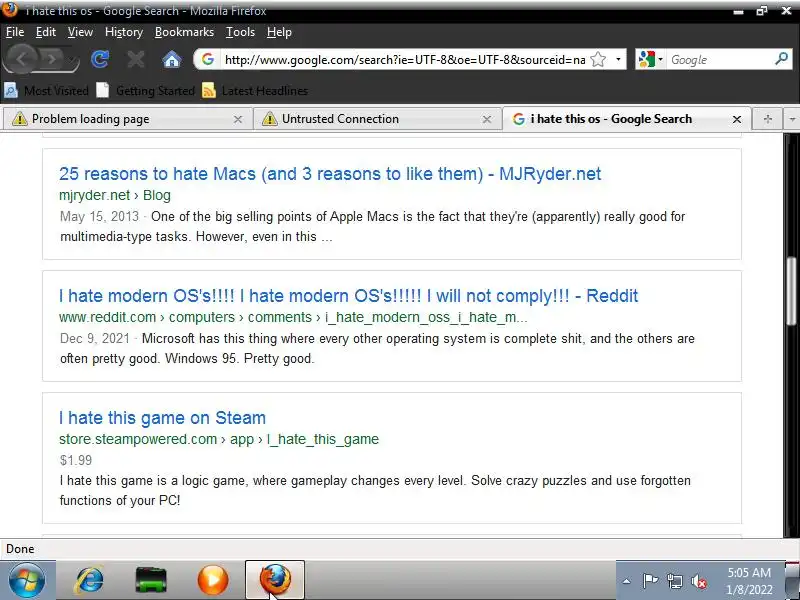Screen dimensions: 800x600
Task: Open the I hate this game on Steam result
Action: [162, 418]
